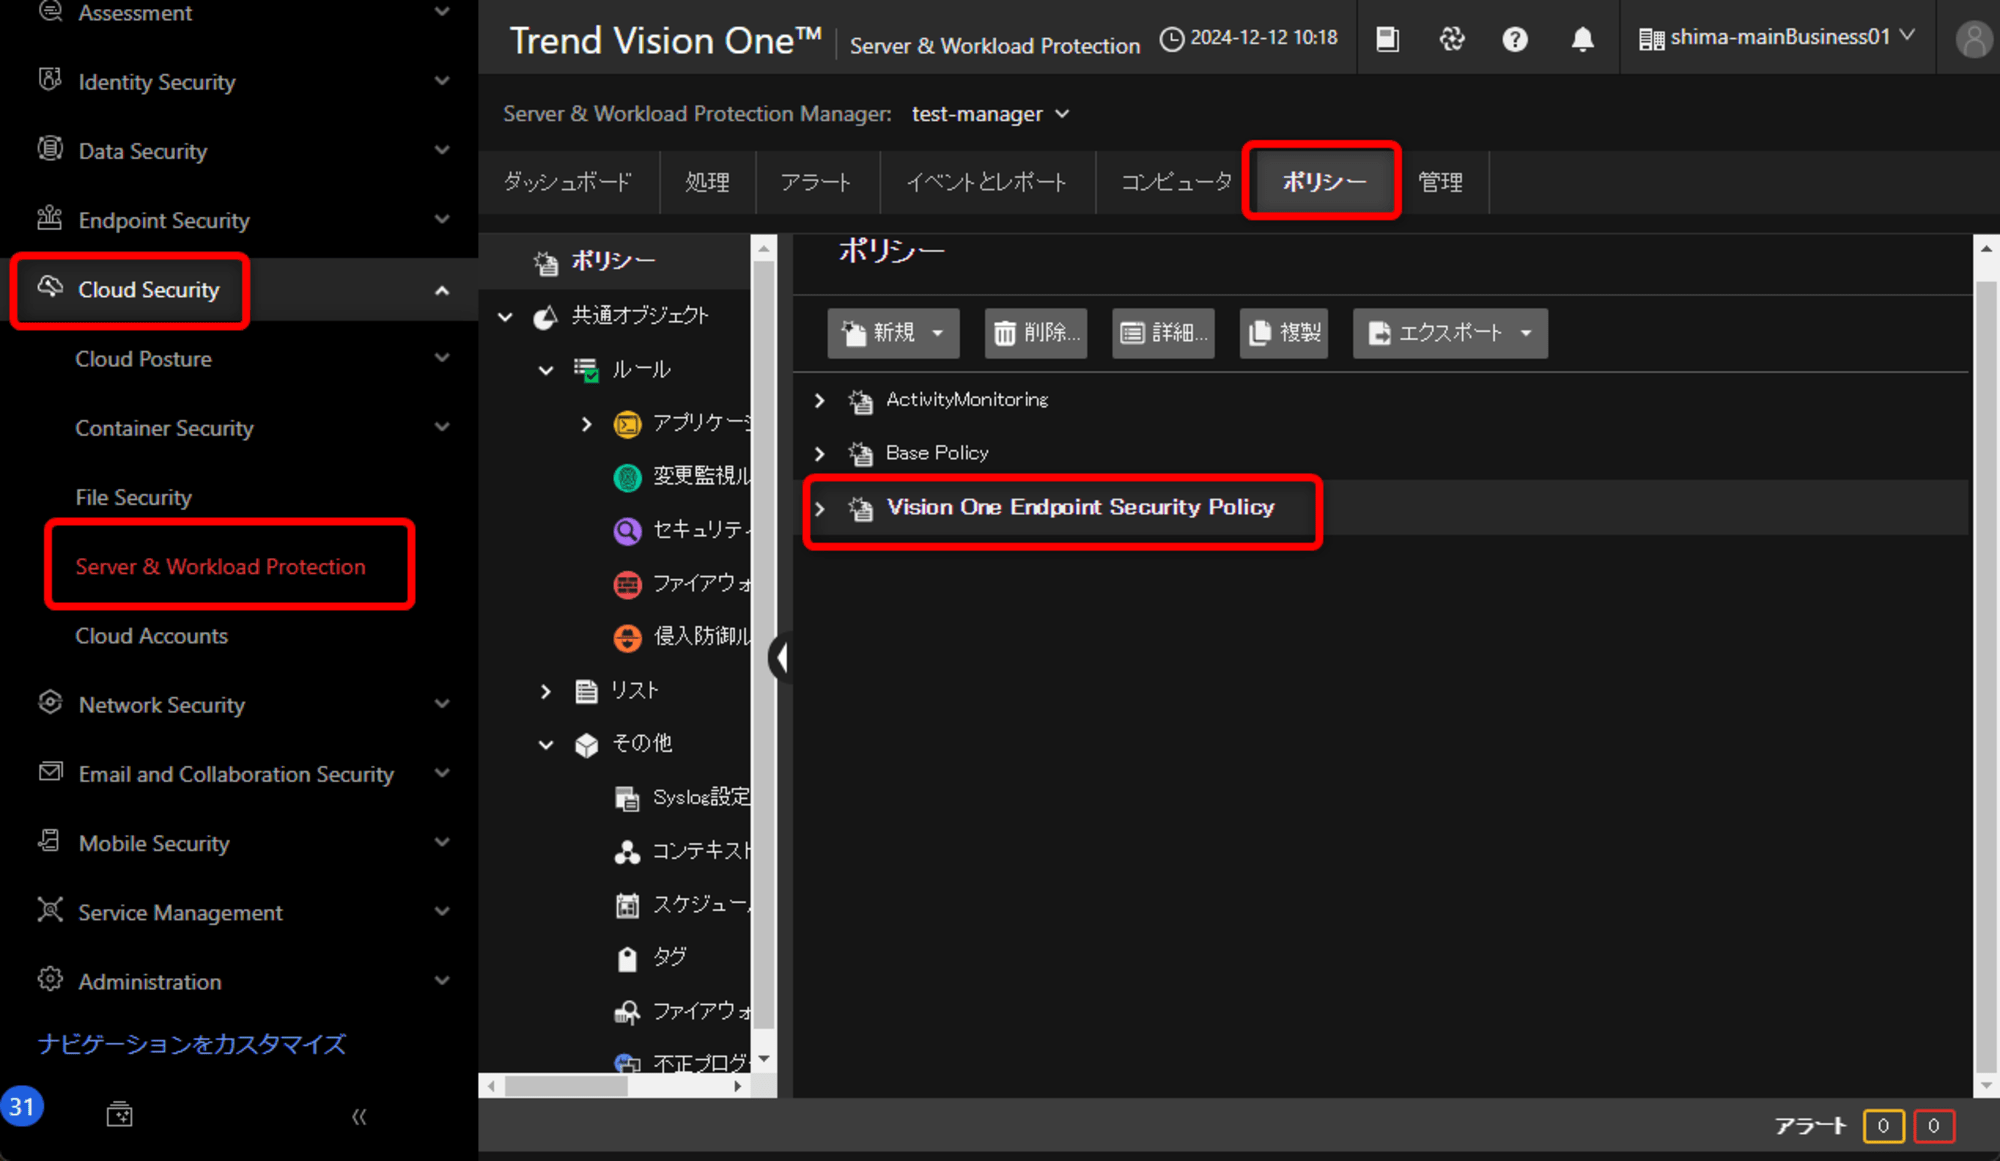This screenshot has height=1161, width=2000.
Task: Switch to the アラート tab
Action: [817, 182]
